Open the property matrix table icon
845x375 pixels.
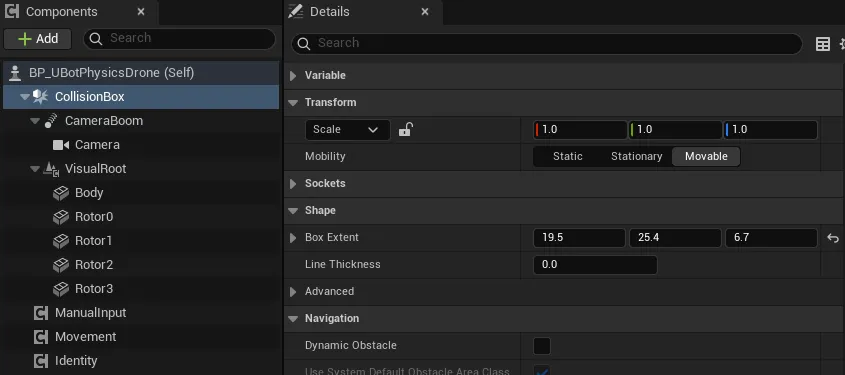coord(822,44)
